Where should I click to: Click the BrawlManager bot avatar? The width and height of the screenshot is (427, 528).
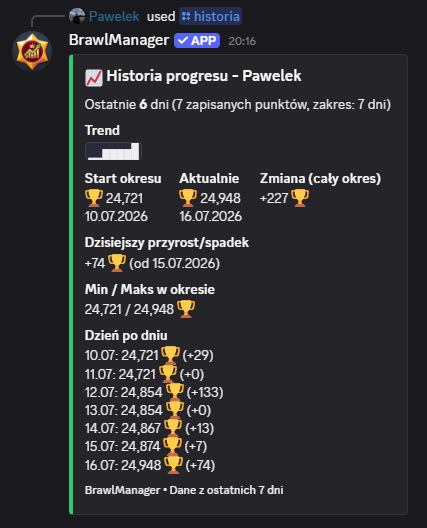coord(32,51)
